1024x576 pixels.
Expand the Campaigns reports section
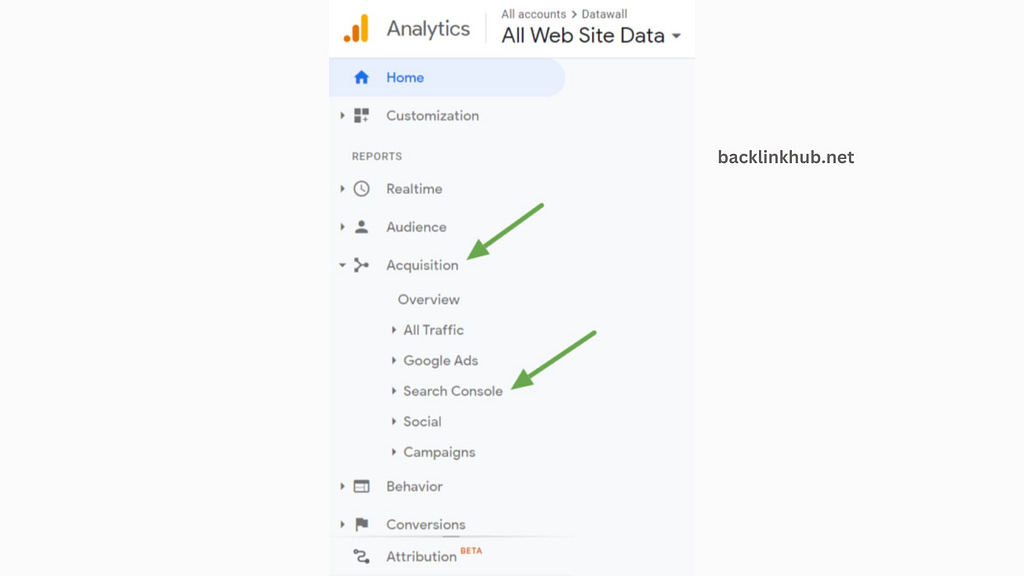394,452
